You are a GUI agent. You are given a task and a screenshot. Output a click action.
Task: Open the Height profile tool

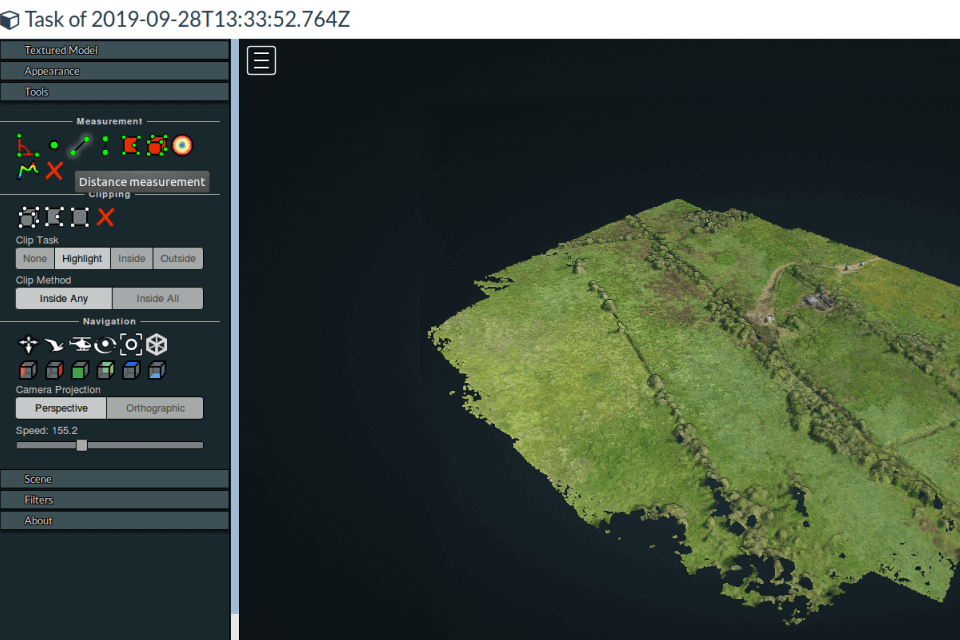pos(28,170)
